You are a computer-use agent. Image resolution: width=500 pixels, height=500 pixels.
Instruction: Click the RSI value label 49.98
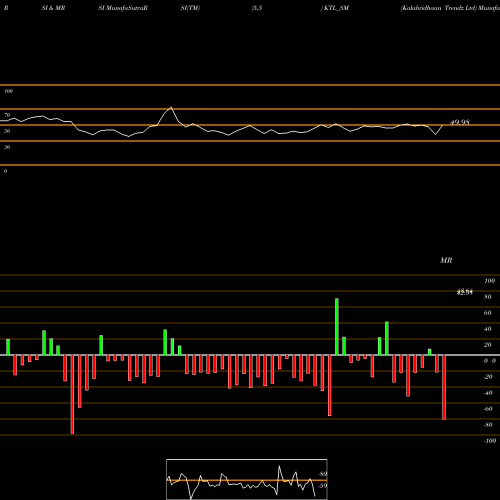[x=460, y=122]
